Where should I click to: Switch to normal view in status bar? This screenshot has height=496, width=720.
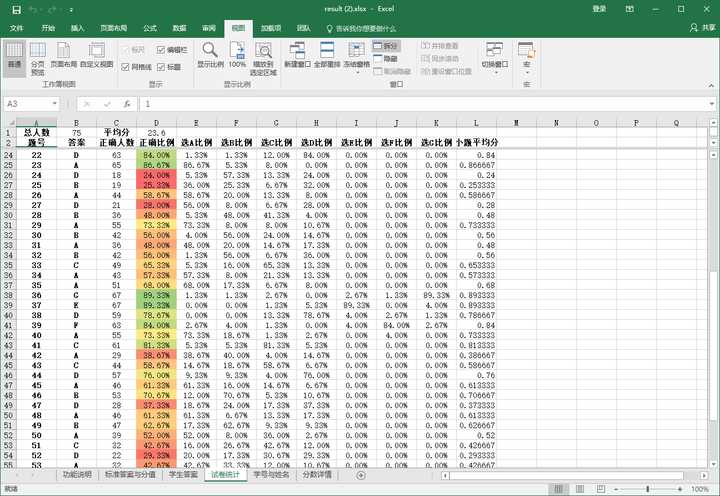558,489
